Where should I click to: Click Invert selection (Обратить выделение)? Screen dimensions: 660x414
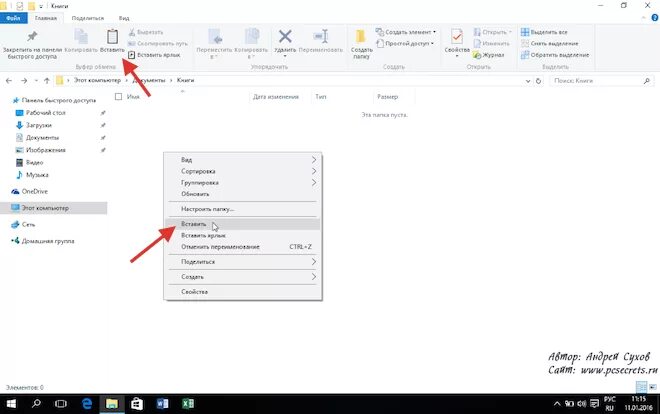pyautogui.click(x=555, y=55)
